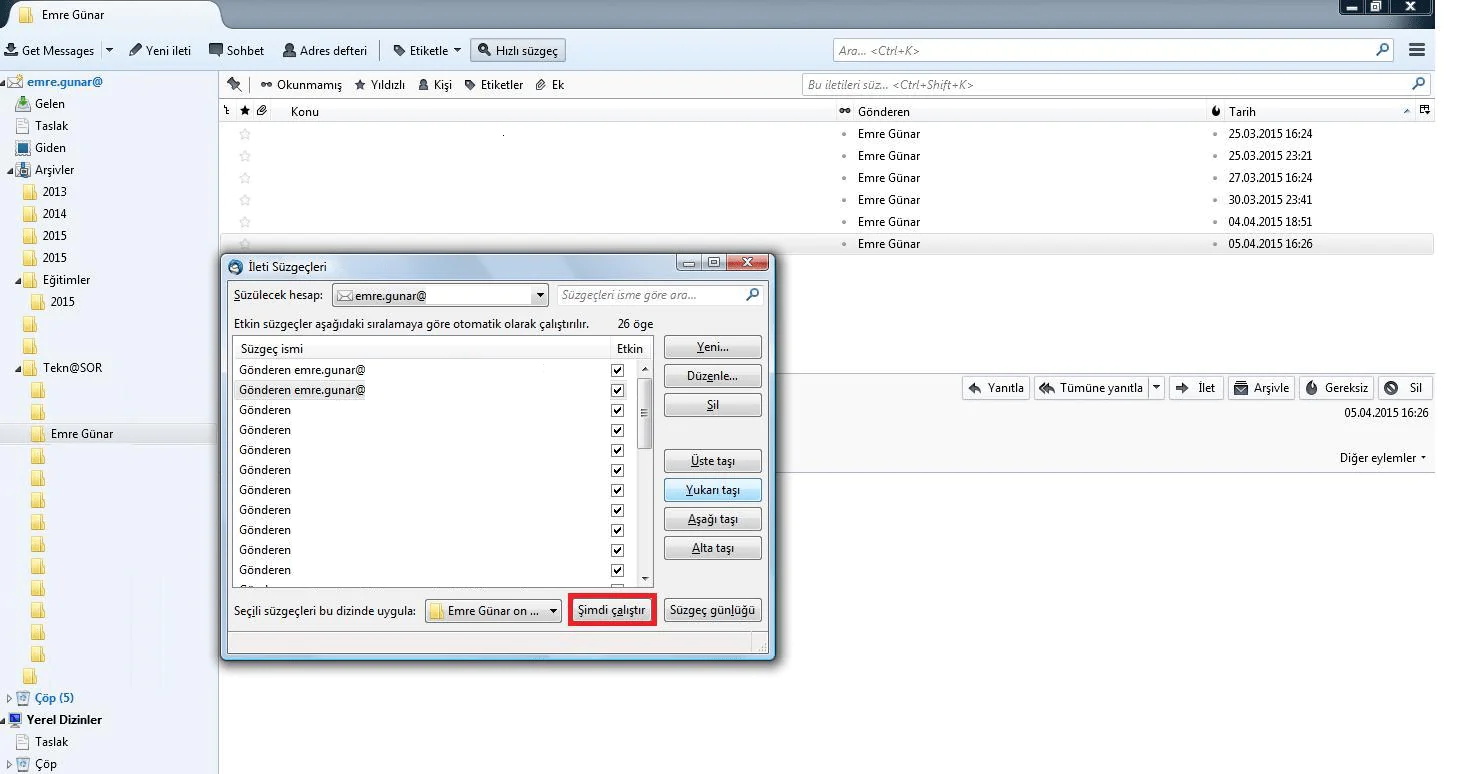Open the target folder dropdown in filters dialog
Viewport: 1464px width, 774px height.
coord(493,611)
